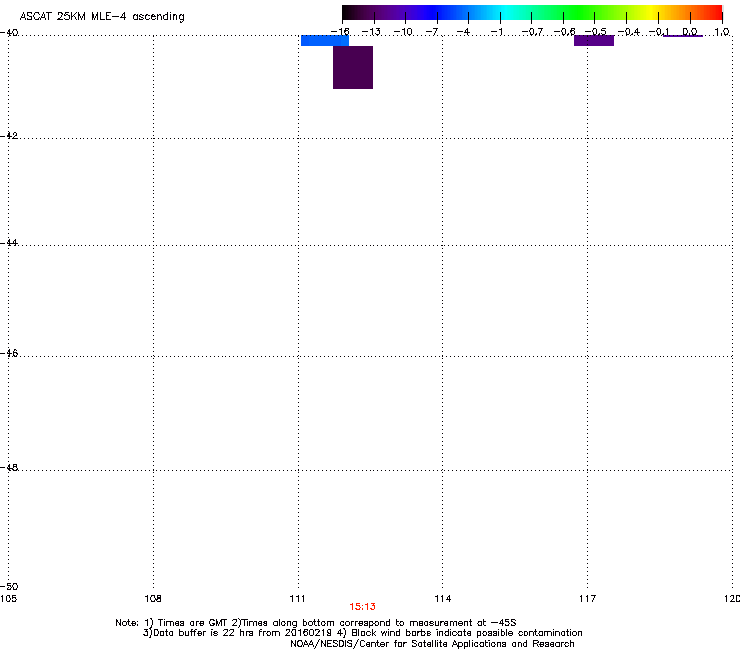740x650 pixels.
Task: Click the latitude -48 axis label
Action: tap(9, 467)
